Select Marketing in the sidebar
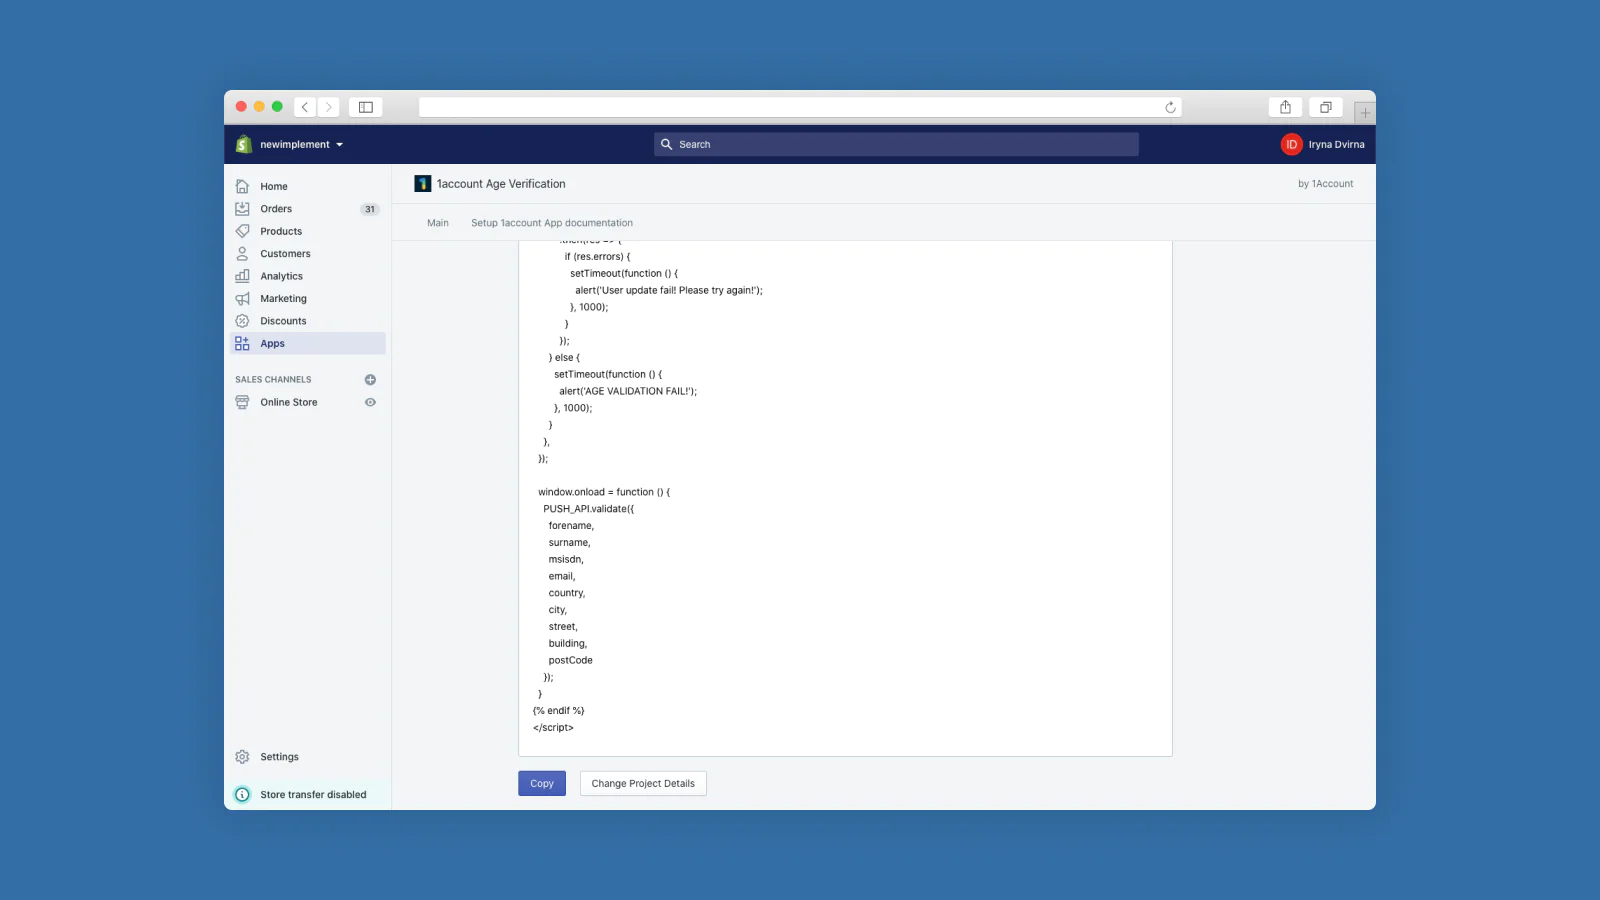The image size is (1600, 900). 283,299
